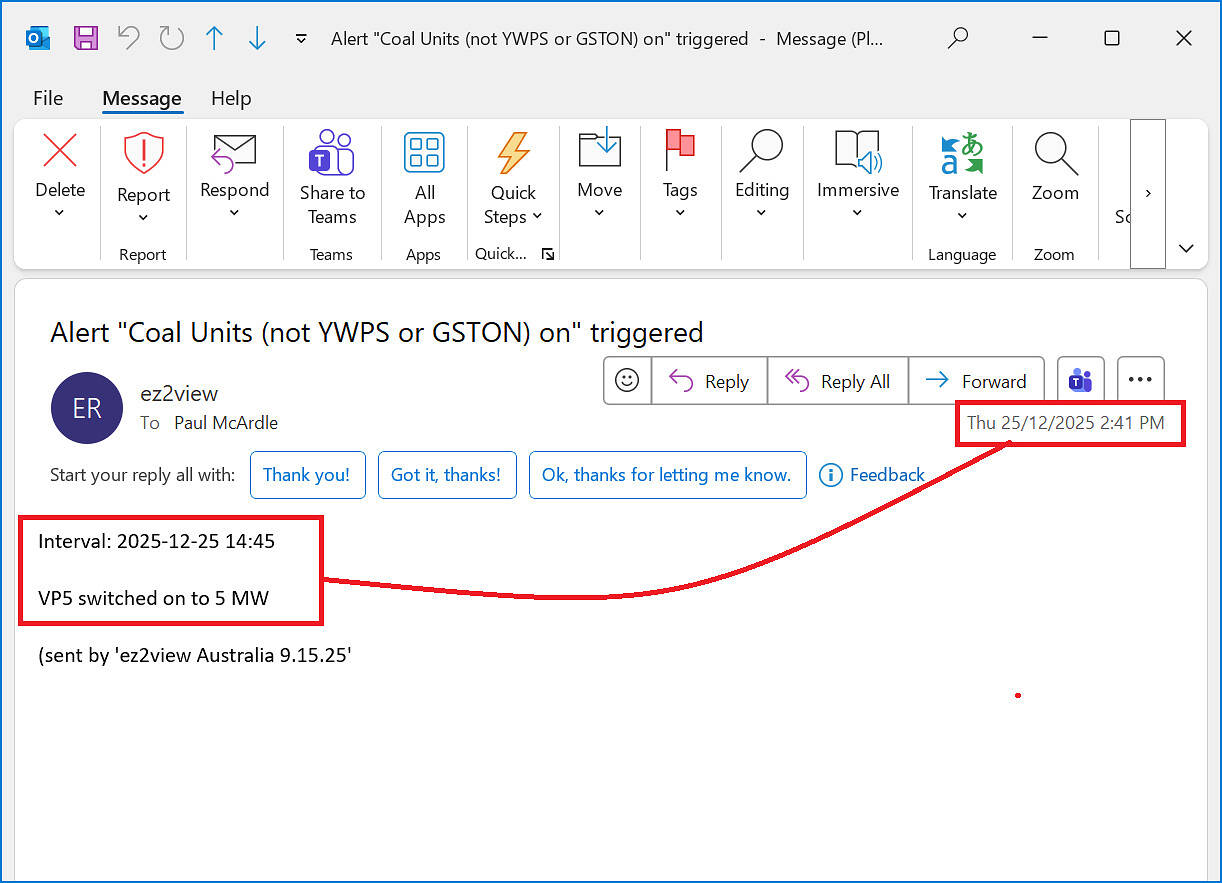Image resolution: width=1222 pixels, height=883 pixels.
Task: Go to next item down arrow
Action: (x=257, y=38)
